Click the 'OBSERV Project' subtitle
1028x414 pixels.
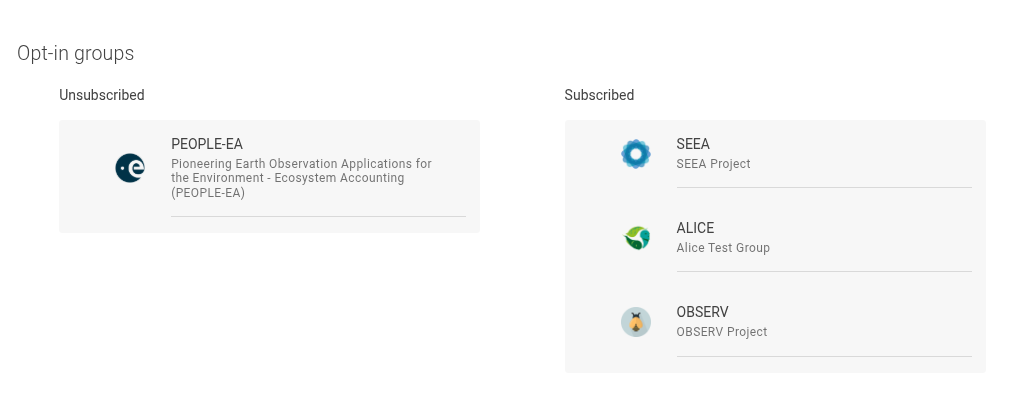(x=721, y=332)
